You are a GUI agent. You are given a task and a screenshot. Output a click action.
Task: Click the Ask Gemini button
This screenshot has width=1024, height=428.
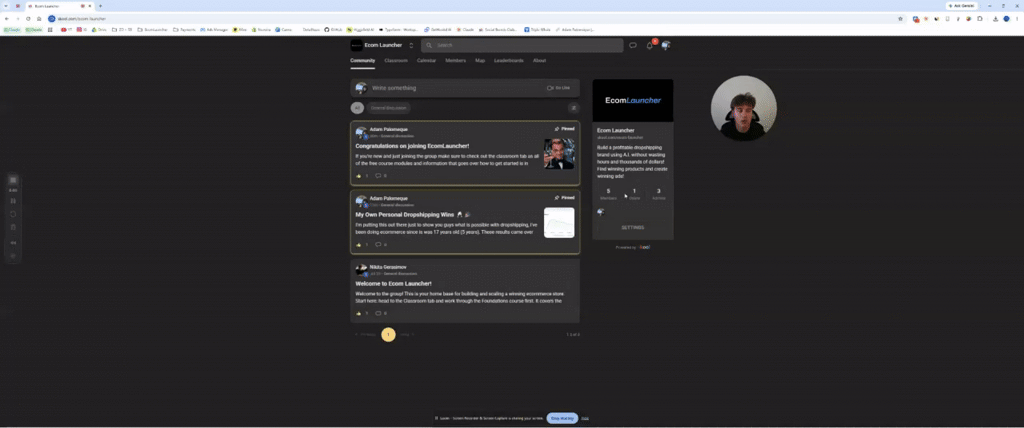click(961, 5)
